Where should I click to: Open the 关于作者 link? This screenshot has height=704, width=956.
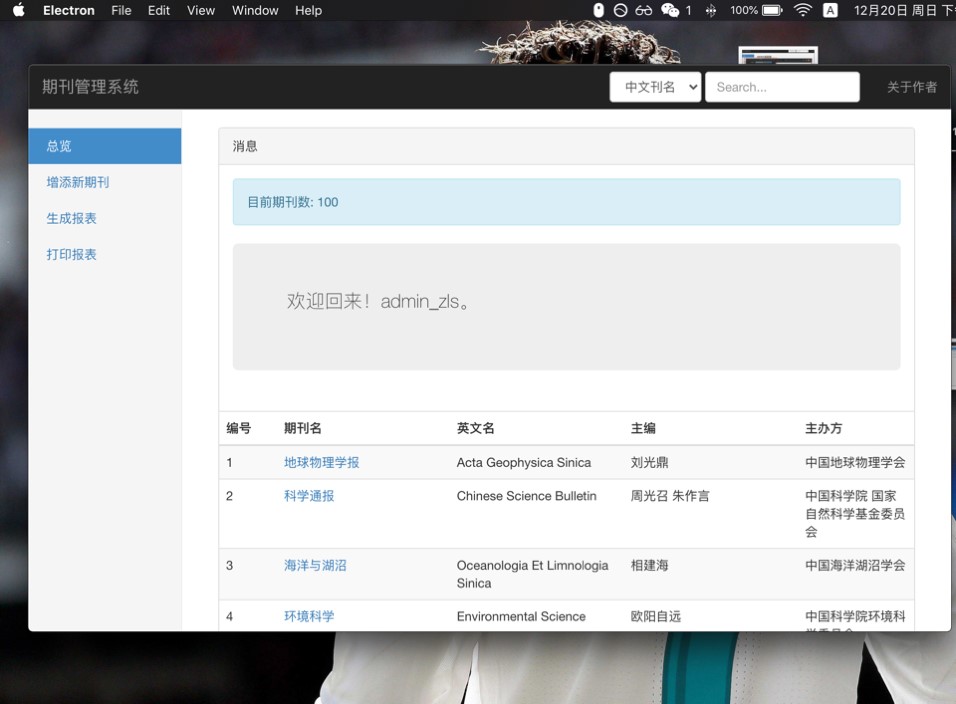(911, 87)
